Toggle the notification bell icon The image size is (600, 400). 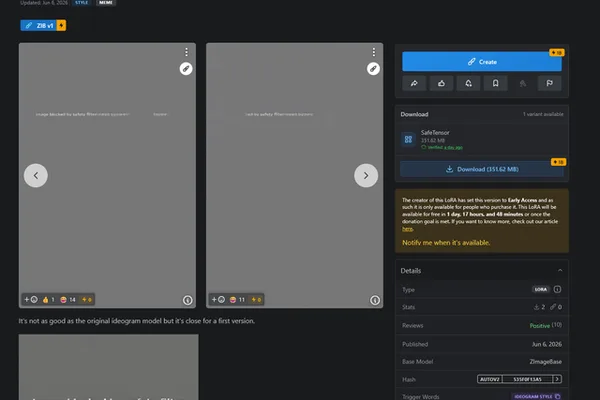(468, 83)
